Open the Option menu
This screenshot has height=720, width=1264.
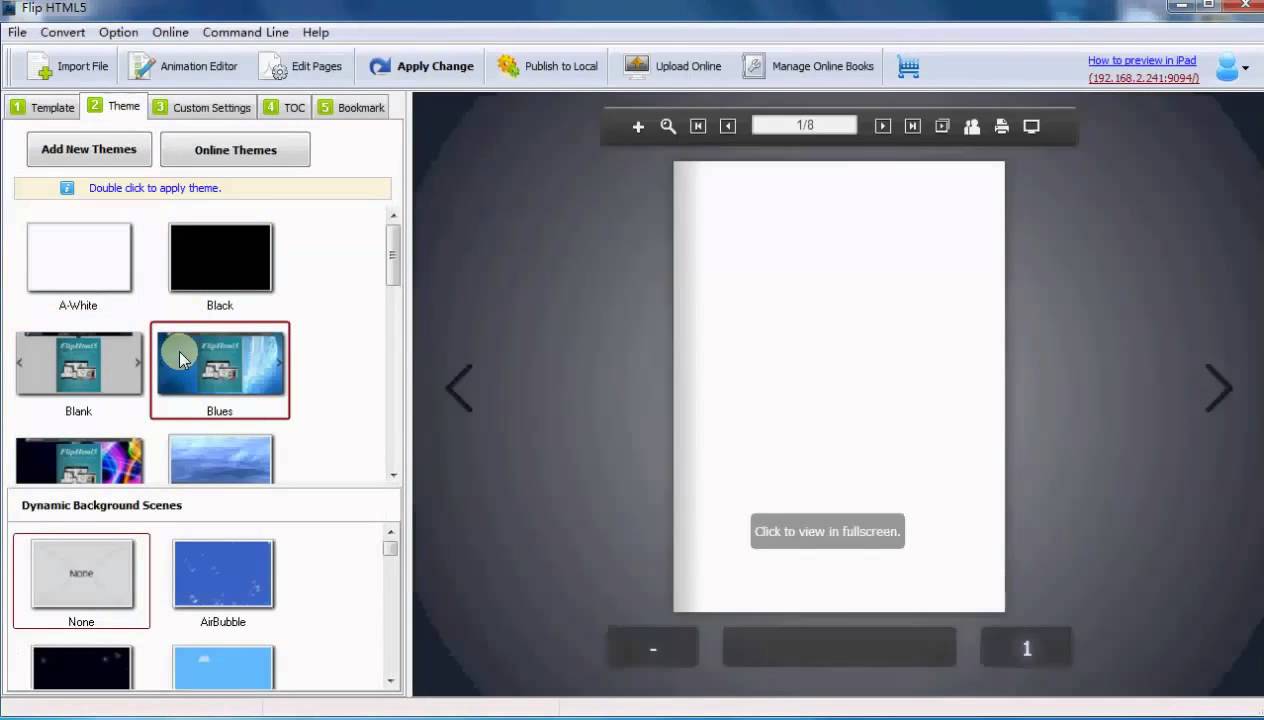point(118,32)
